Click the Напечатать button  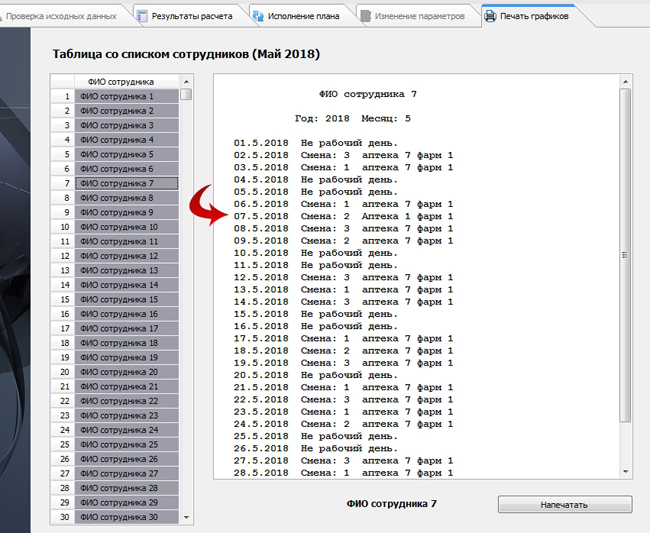(565, 504)
